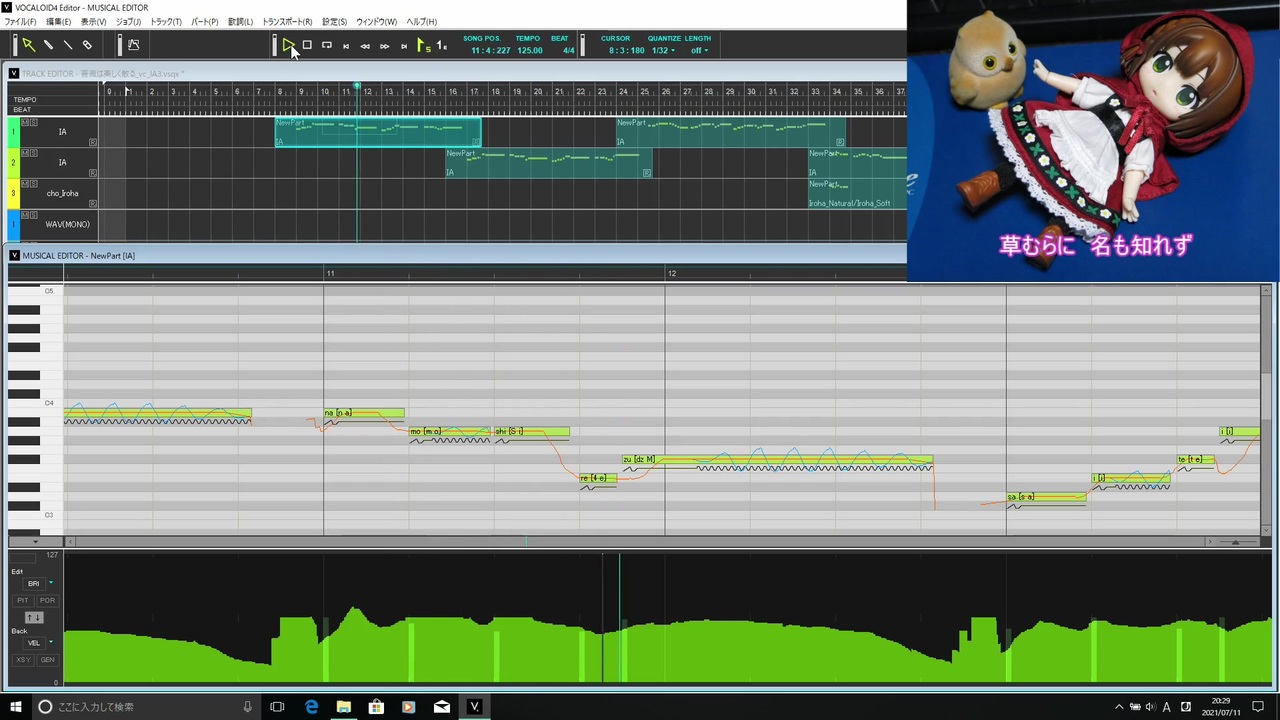Image resolution: width=1280 pixels, height=720 pixels.
Task: Solo track 1 IA
Action: click(x=34, y=122)
